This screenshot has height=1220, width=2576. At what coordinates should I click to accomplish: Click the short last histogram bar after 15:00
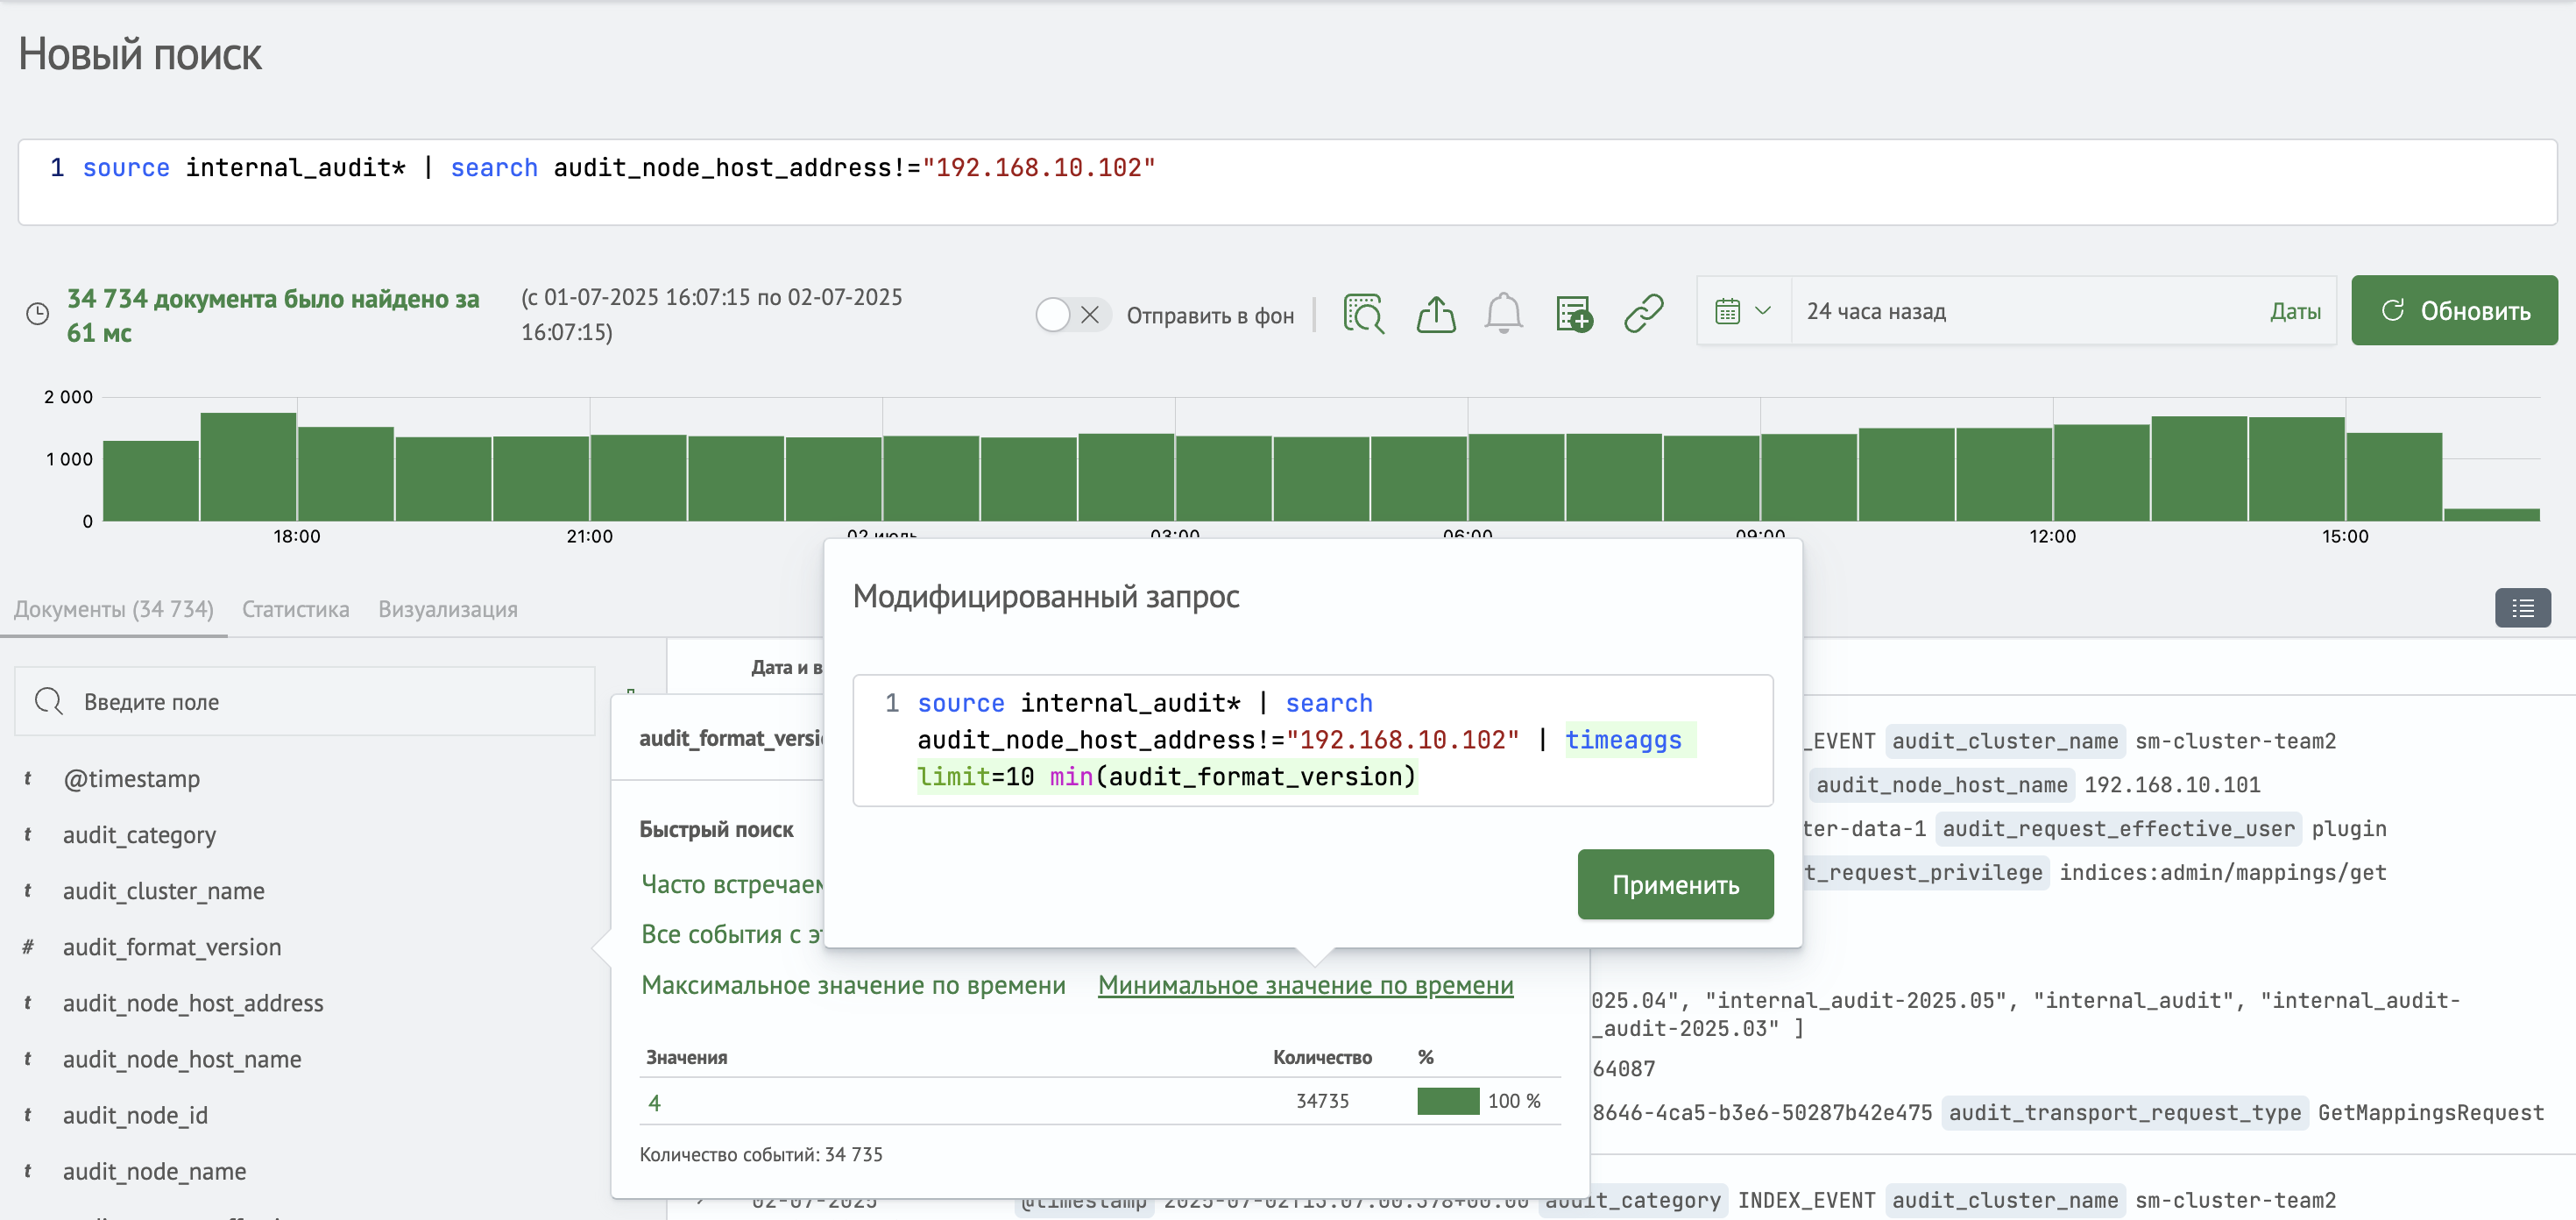pyautogui.click(x=2491, y=514)
